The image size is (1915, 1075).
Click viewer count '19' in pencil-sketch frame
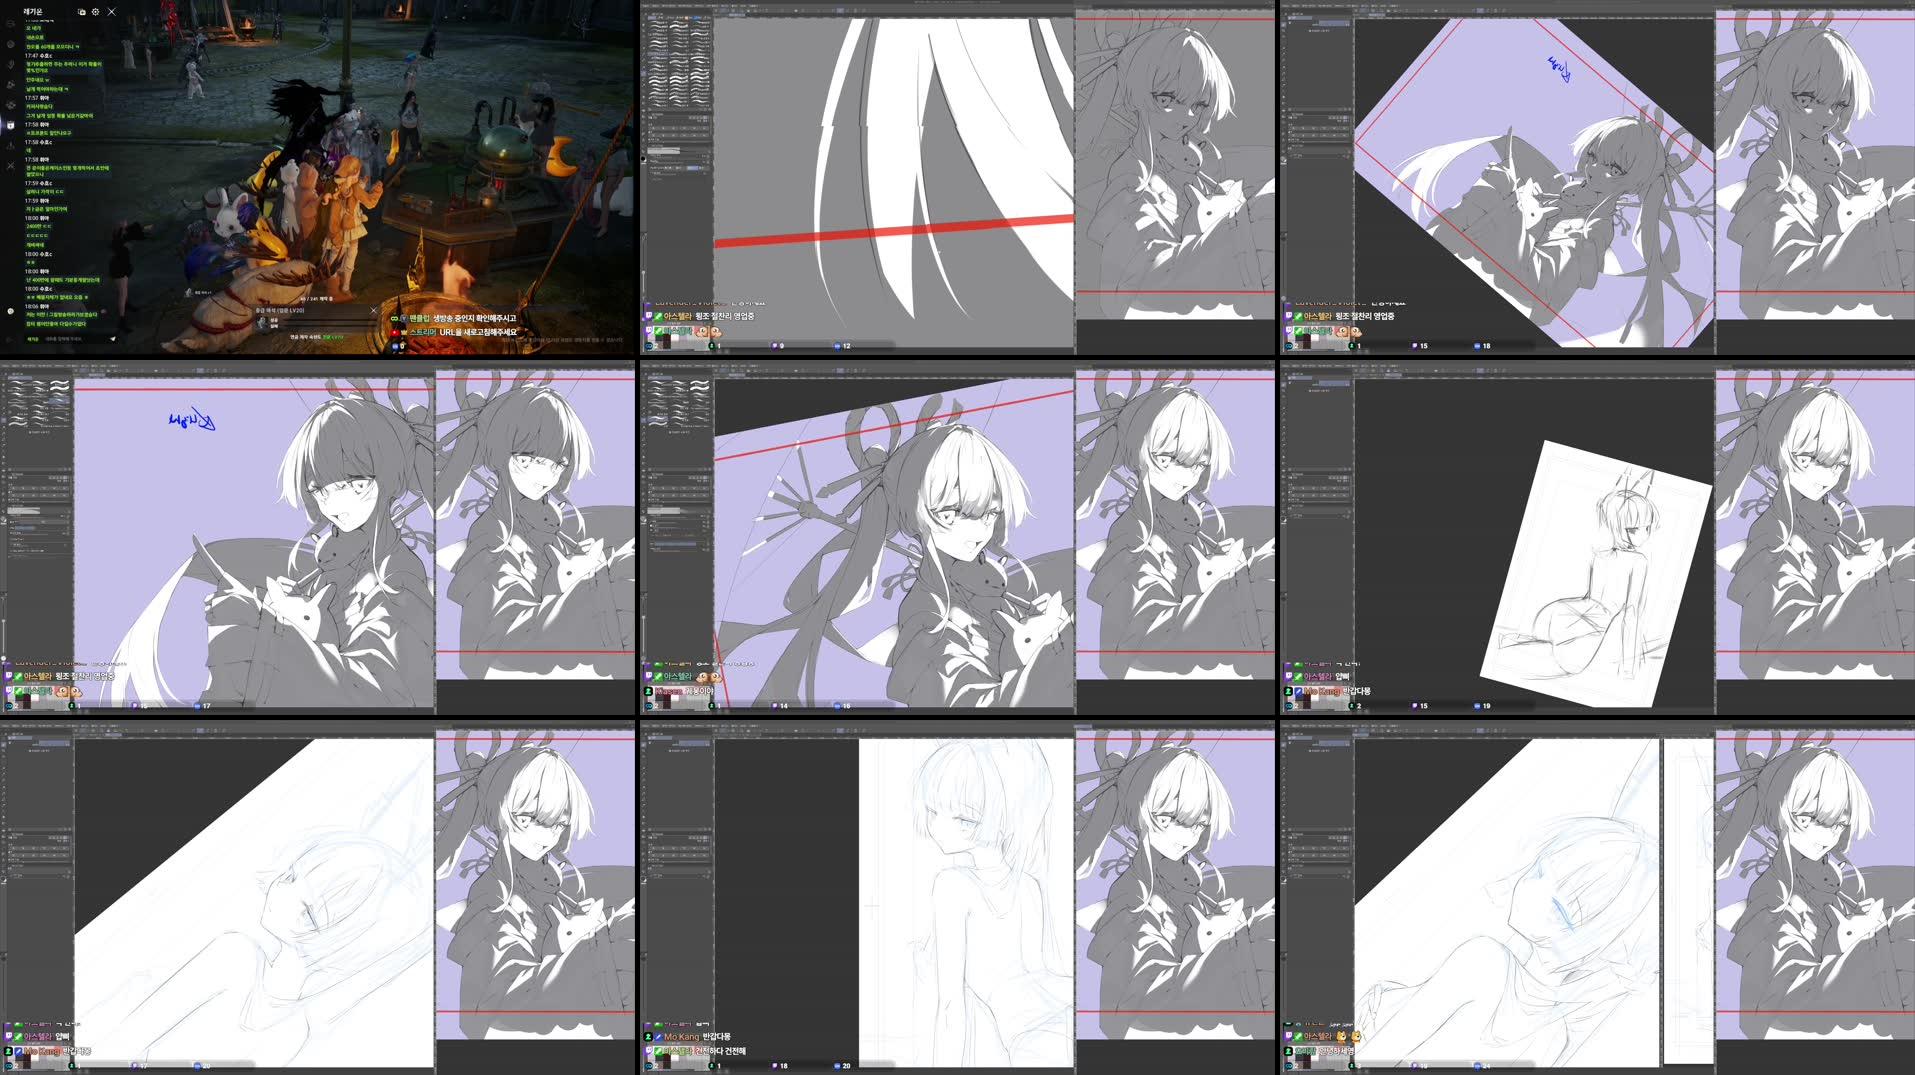(x=1486, y=706)
